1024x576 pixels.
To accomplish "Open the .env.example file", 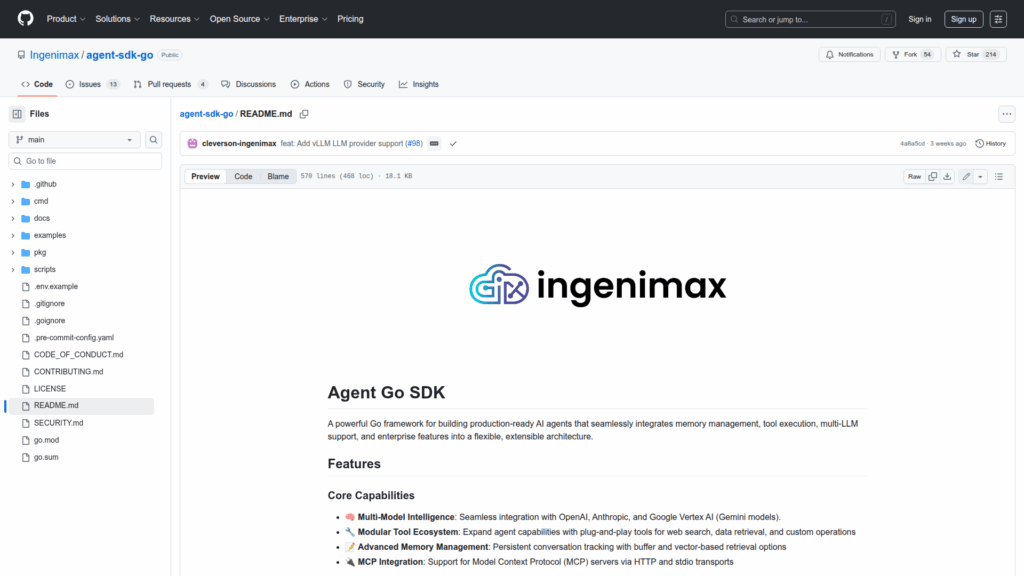I will pyautogui.click(x=56, y=287).
